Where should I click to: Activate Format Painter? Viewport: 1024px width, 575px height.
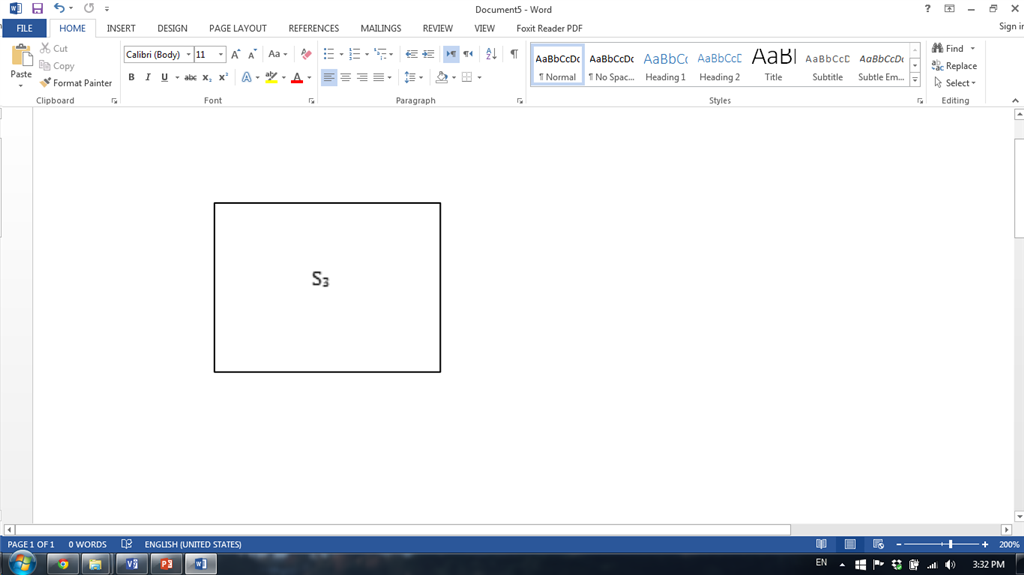point(76,83)
